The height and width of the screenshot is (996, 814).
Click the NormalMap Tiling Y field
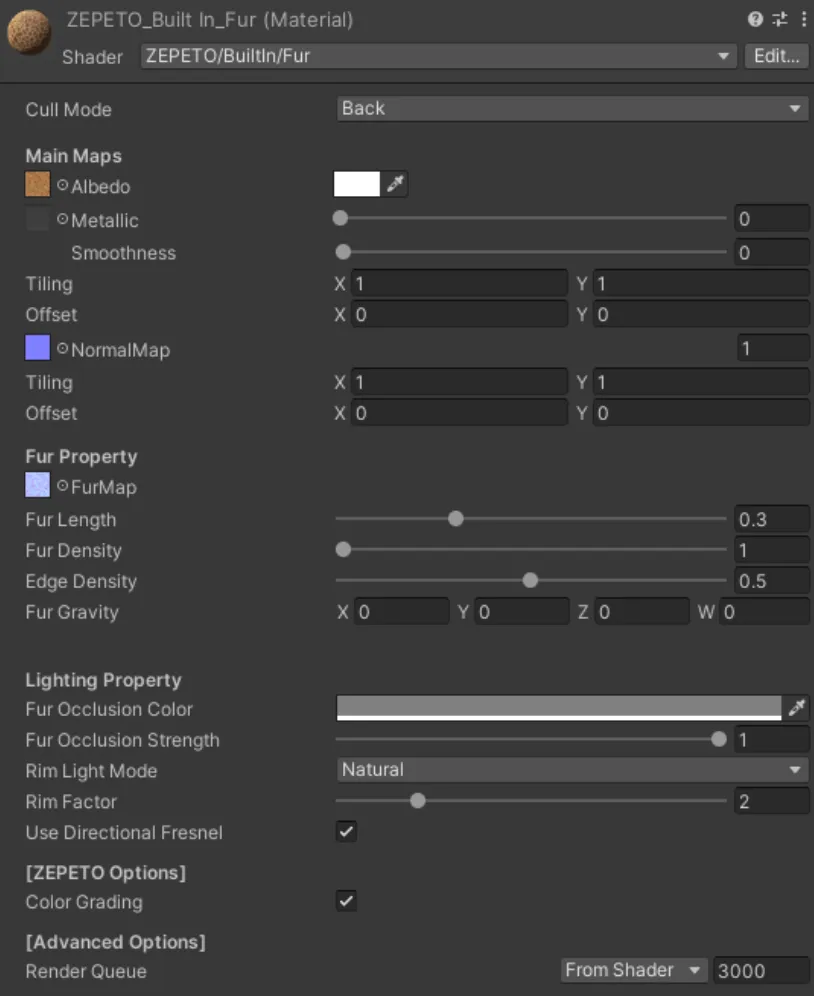pyautogui.click(x=701, y=382)
